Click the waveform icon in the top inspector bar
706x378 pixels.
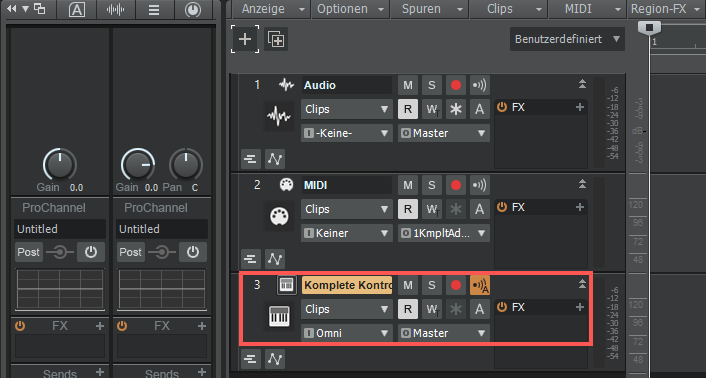click(x=115, y=9)
